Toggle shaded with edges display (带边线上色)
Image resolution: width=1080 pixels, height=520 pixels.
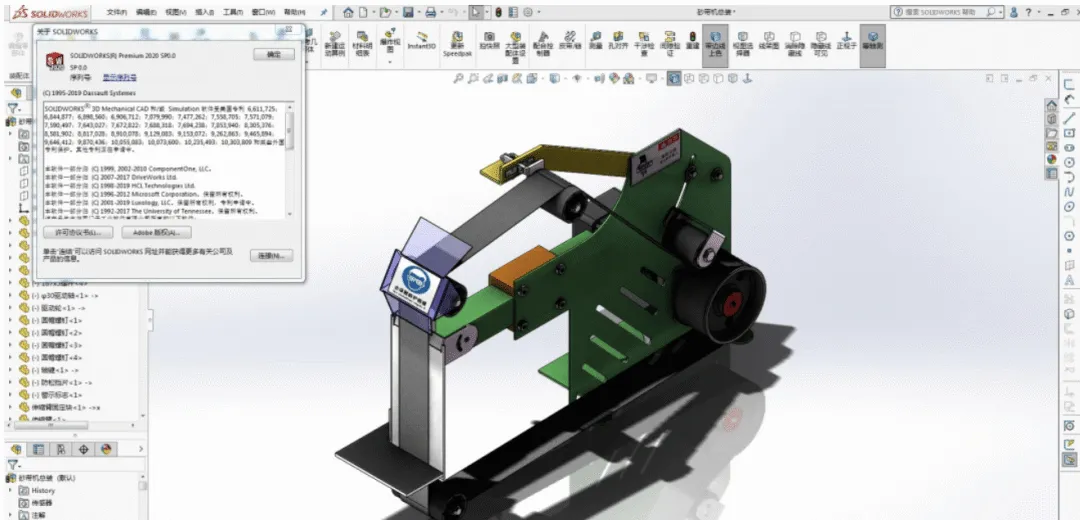pyautogui.click(x=716, y=43)
